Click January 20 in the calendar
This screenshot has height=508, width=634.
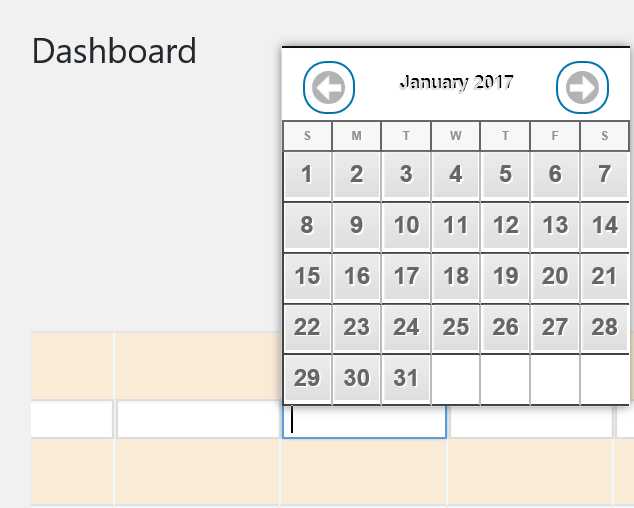555,277
